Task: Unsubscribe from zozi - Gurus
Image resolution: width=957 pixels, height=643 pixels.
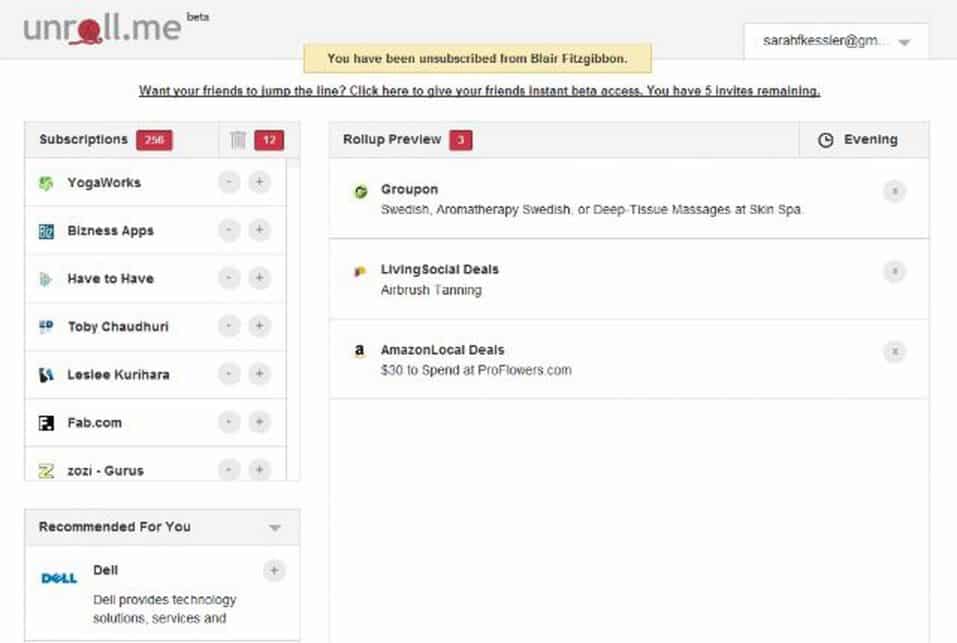Action: coord(229,470)
